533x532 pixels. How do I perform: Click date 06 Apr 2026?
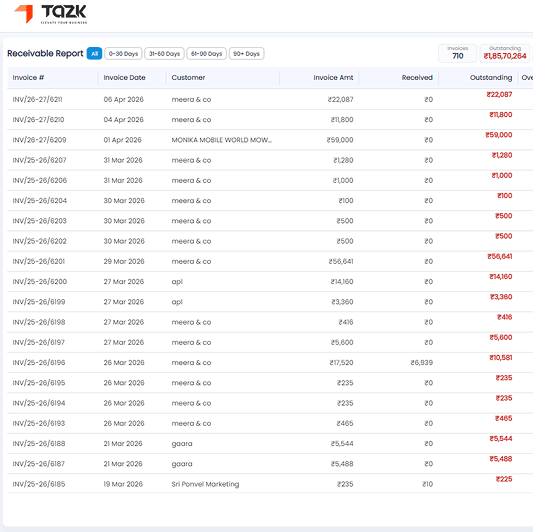[x=123, y=100]
